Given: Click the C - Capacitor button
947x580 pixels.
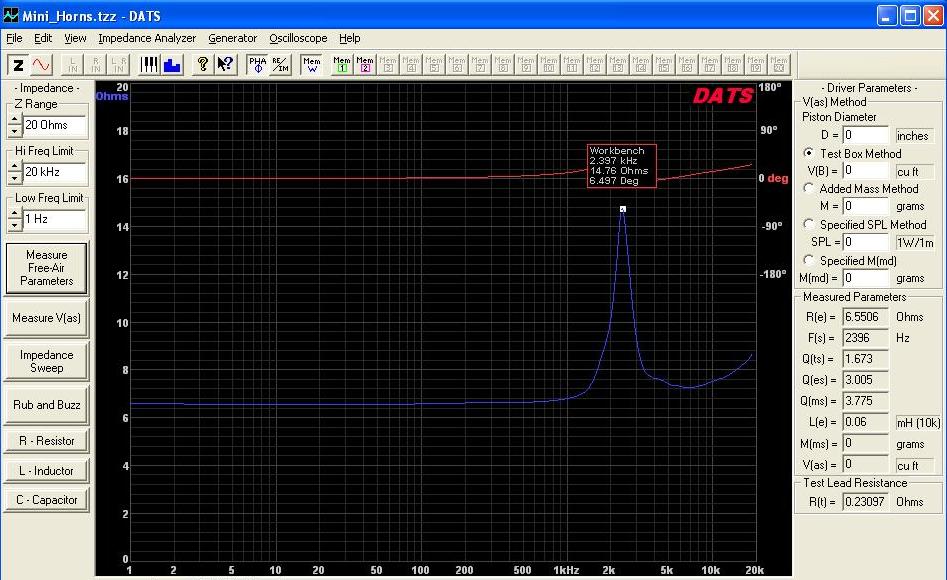Looking at the screenshot, I should pos(47,500).
